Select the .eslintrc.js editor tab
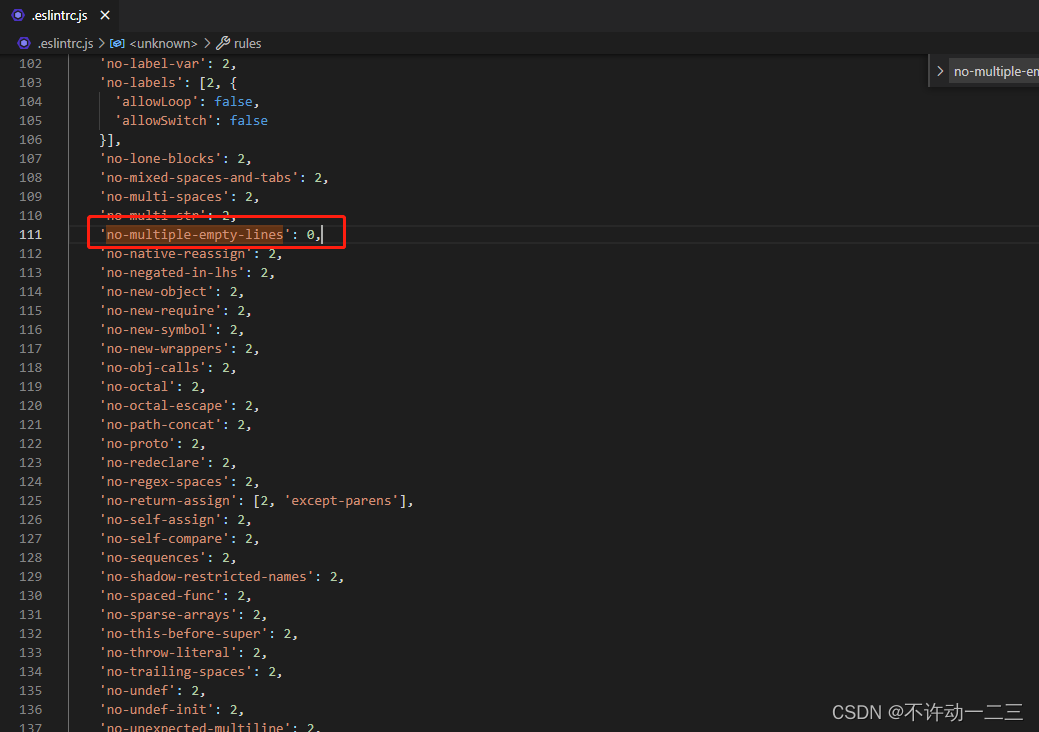1039x732 pixels. pos(57,14)
